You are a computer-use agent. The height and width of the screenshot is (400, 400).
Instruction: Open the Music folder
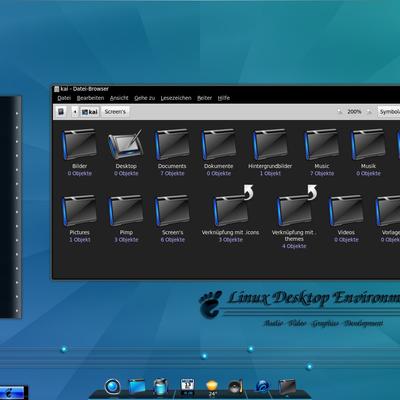[x=322, y=145]
